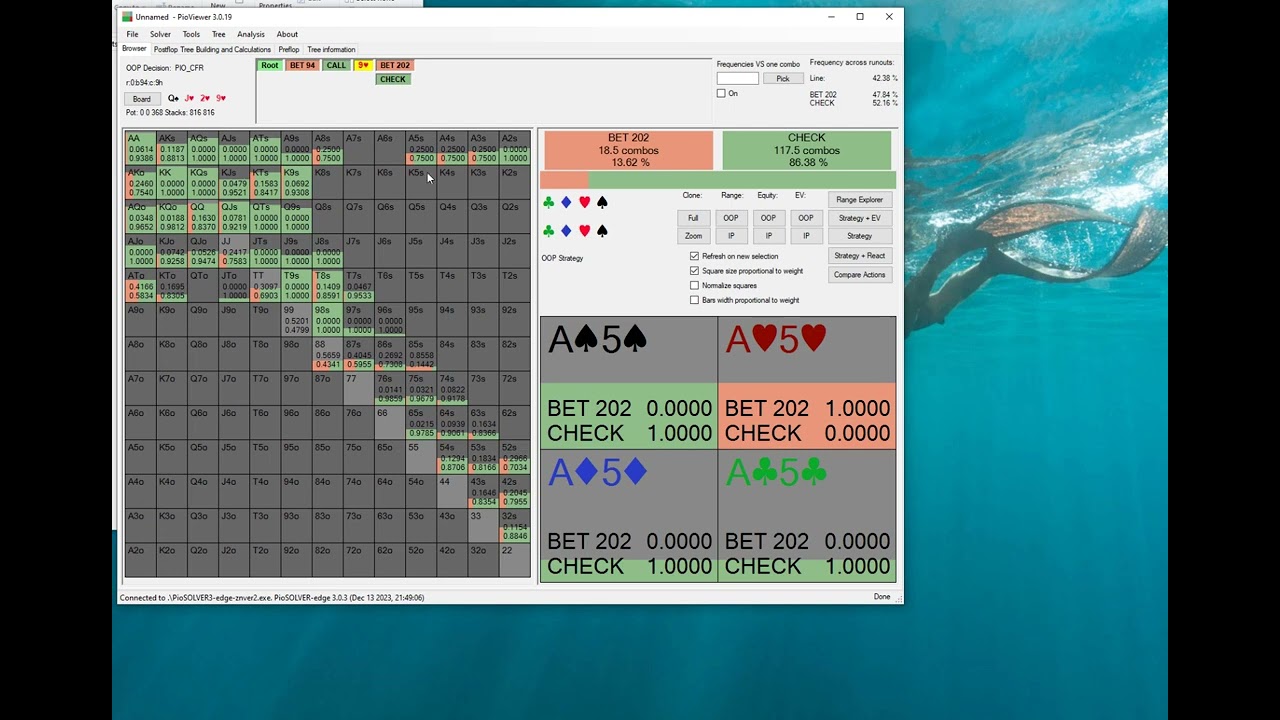This screenshot has width=1280, height=720.
Task: Select the heart suit in the second suit row
Action: [585, 231]
